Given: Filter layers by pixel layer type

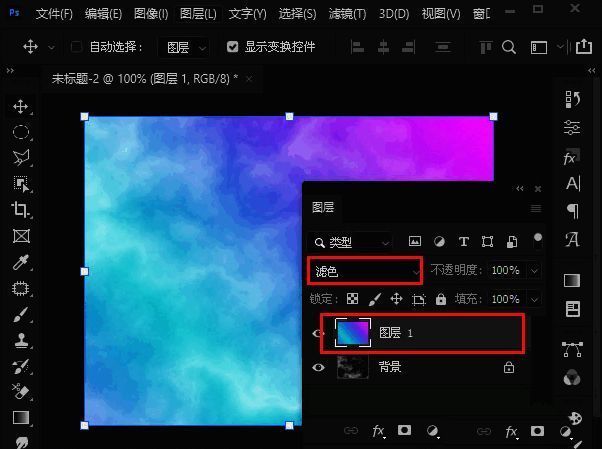Looking at the screenshot, I should (x=415, y=241).
